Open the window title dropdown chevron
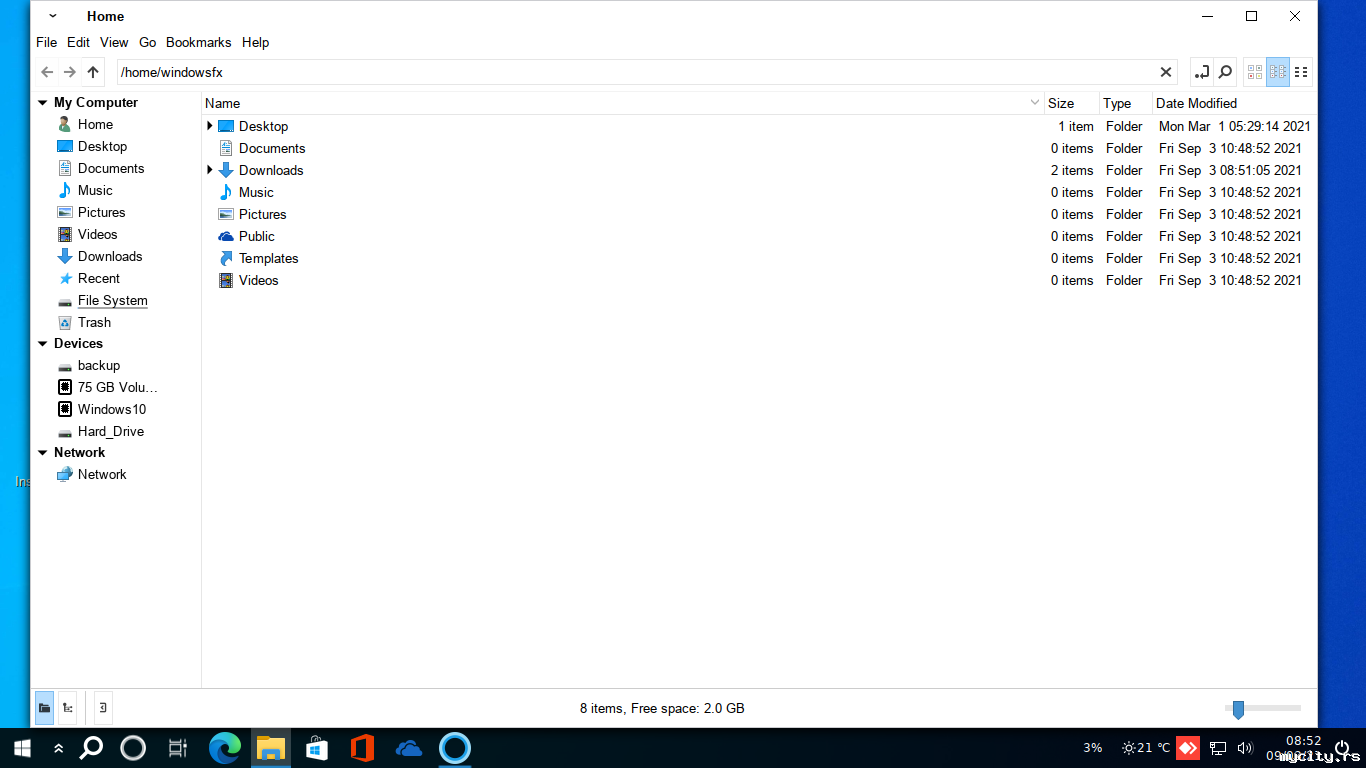This screenshot has width=1366, height=768. pos(53,16)
